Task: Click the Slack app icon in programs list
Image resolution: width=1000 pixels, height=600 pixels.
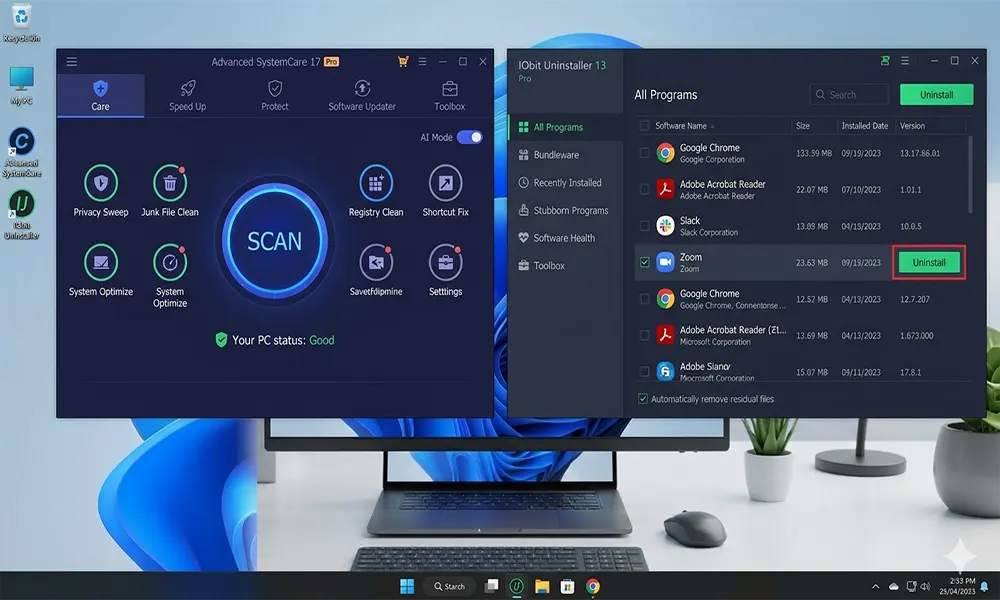Action: (x=665, y=226)
